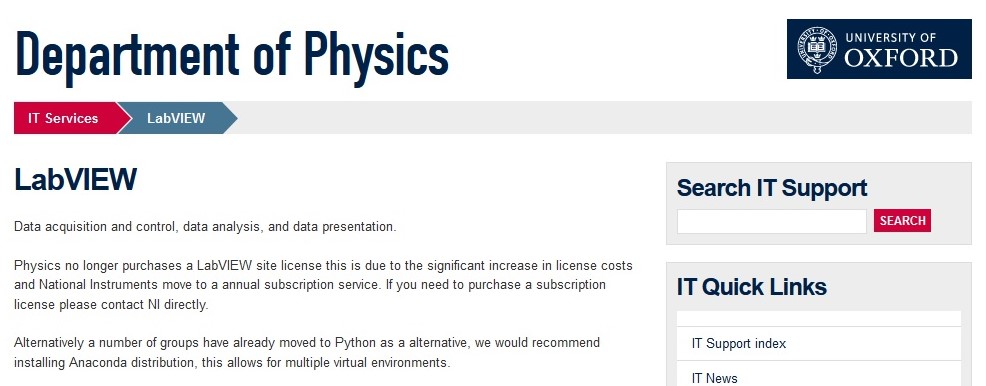Image resolution: width=986 pixels, height=386 pixels.
Task: Click the 'Data acquisition and control' sentence
Action: [205, 227]
